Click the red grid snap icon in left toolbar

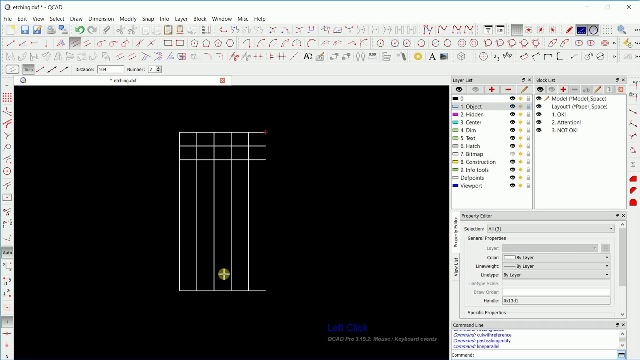click(x=7, y=98)
